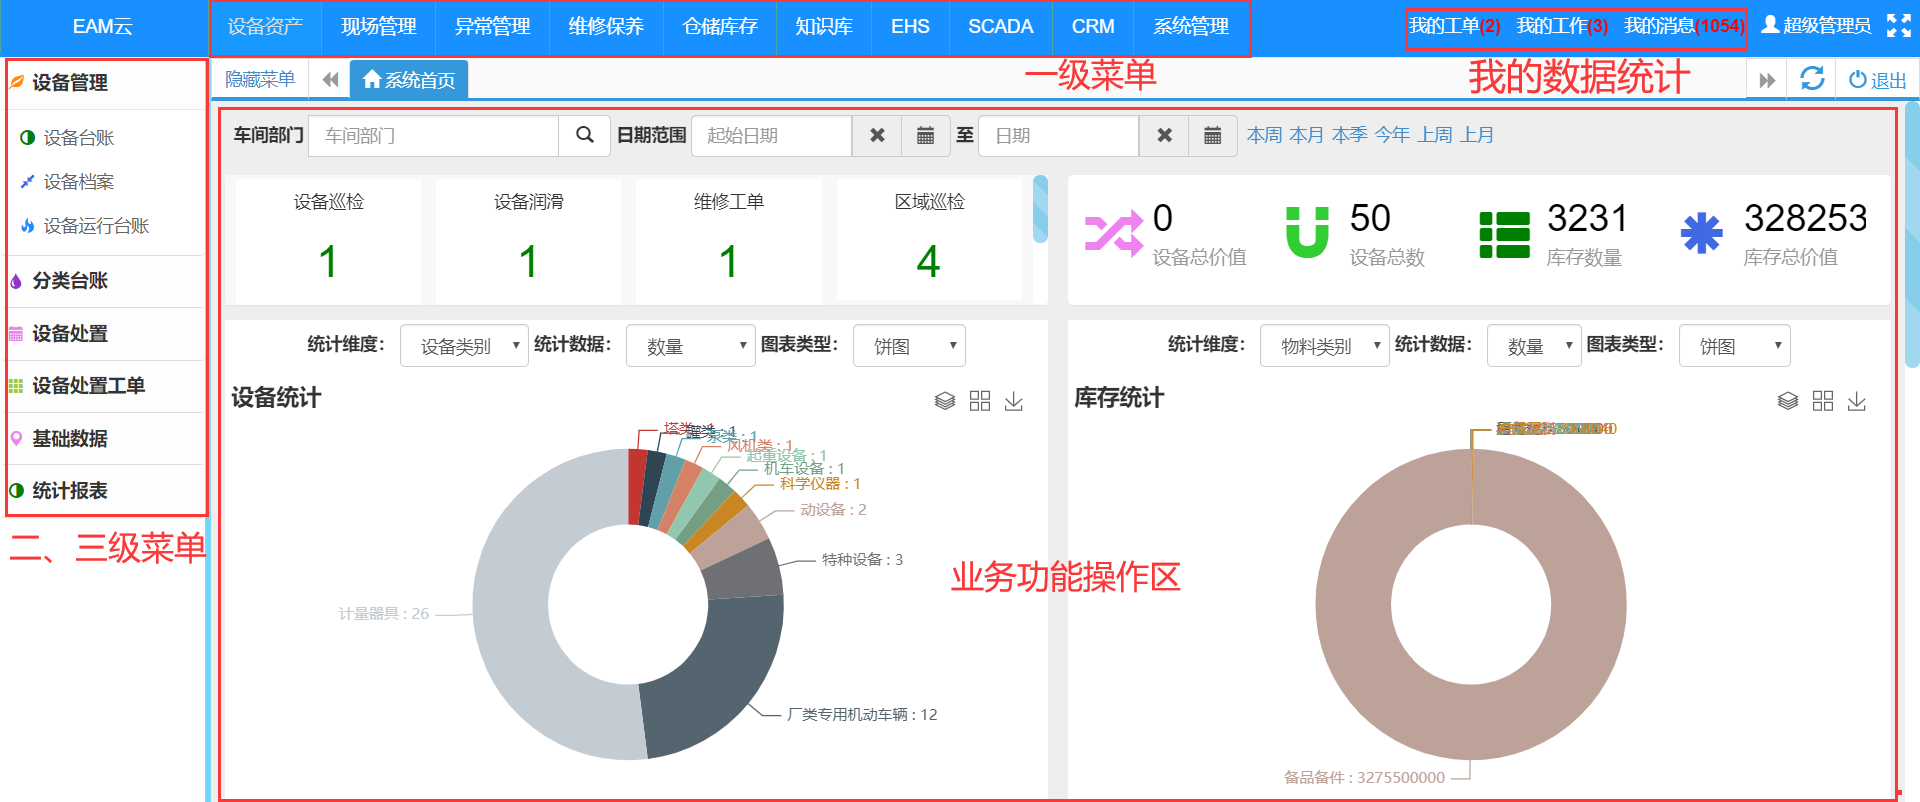Image resolution: width=1920 pixels, height=802 pixels.
Task: Open 我的工作 task list
Action: 1562,26
